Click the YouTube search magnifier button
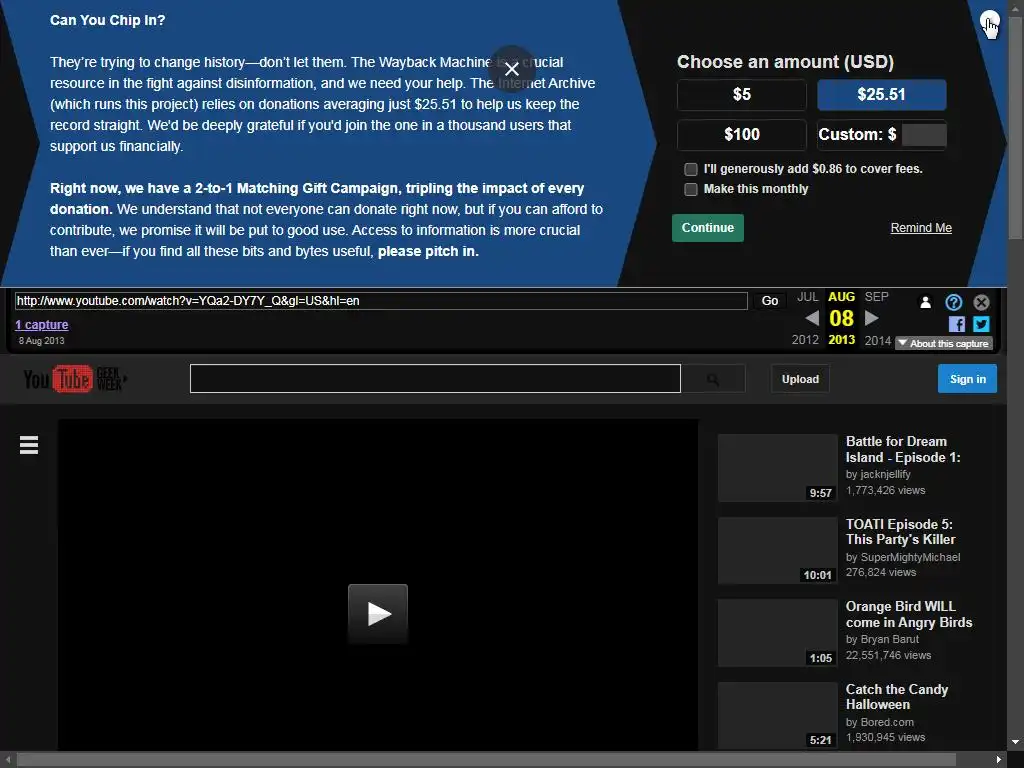Viewport: 1024px width, 768px height. (x=712, y=379)
